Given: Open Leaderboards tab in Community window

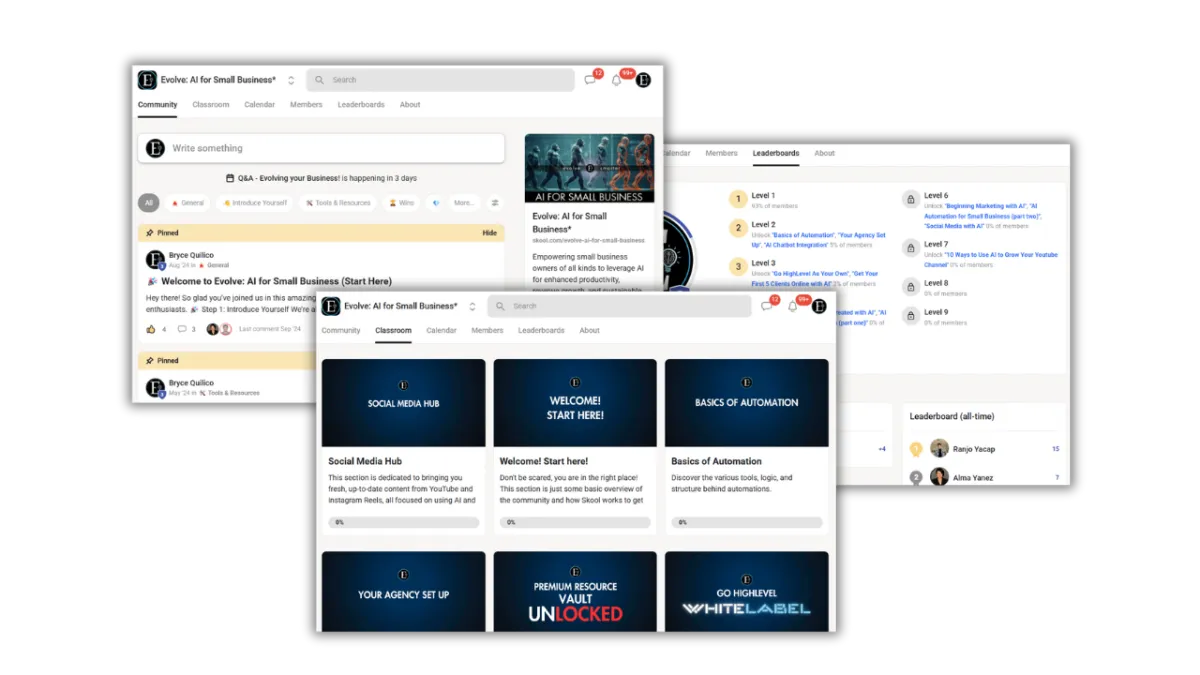Looking at the screenshot, I should (x=361, y=105).
